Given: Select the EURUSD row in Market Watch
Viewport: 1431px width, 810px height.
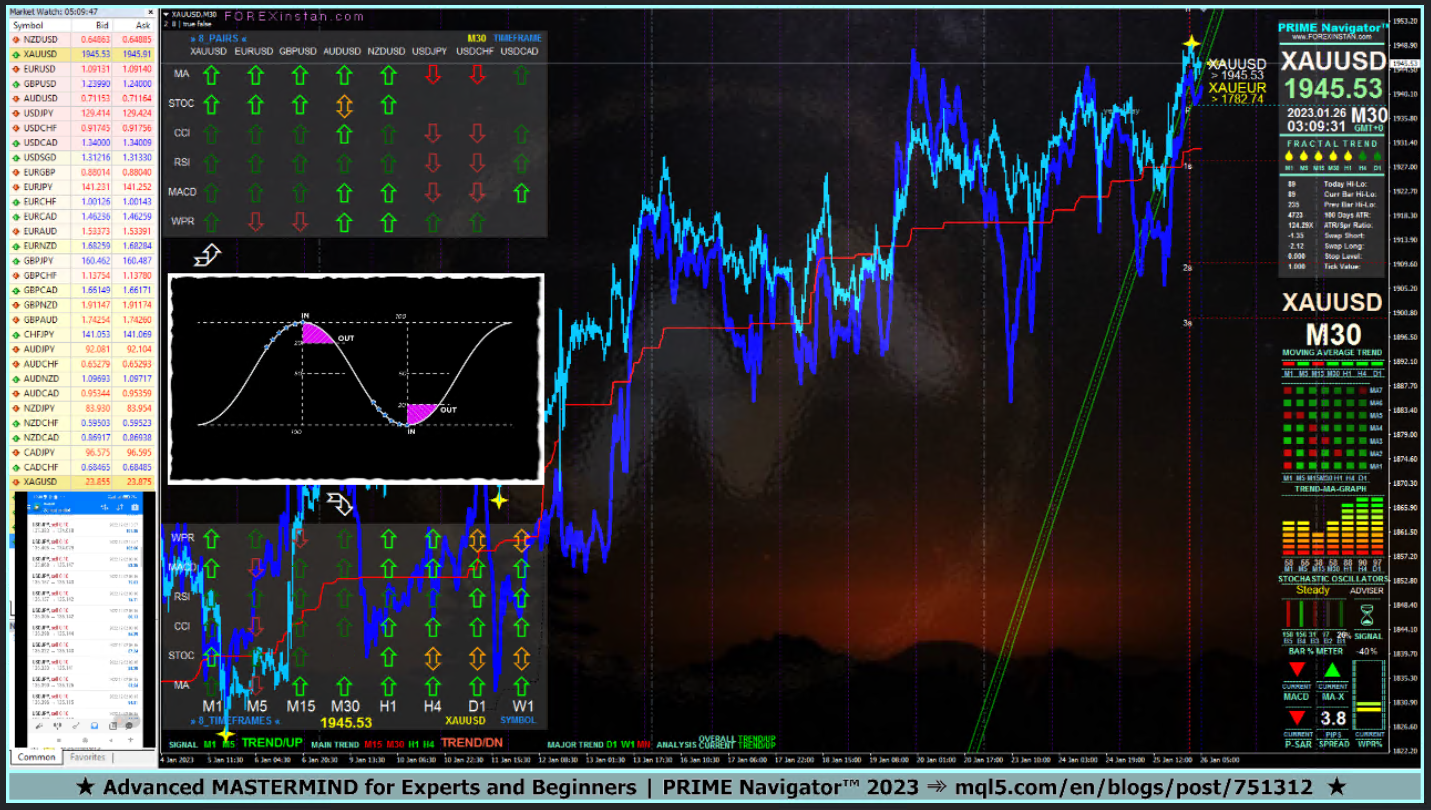Looking at the screenshot, I should click(82, 69).
